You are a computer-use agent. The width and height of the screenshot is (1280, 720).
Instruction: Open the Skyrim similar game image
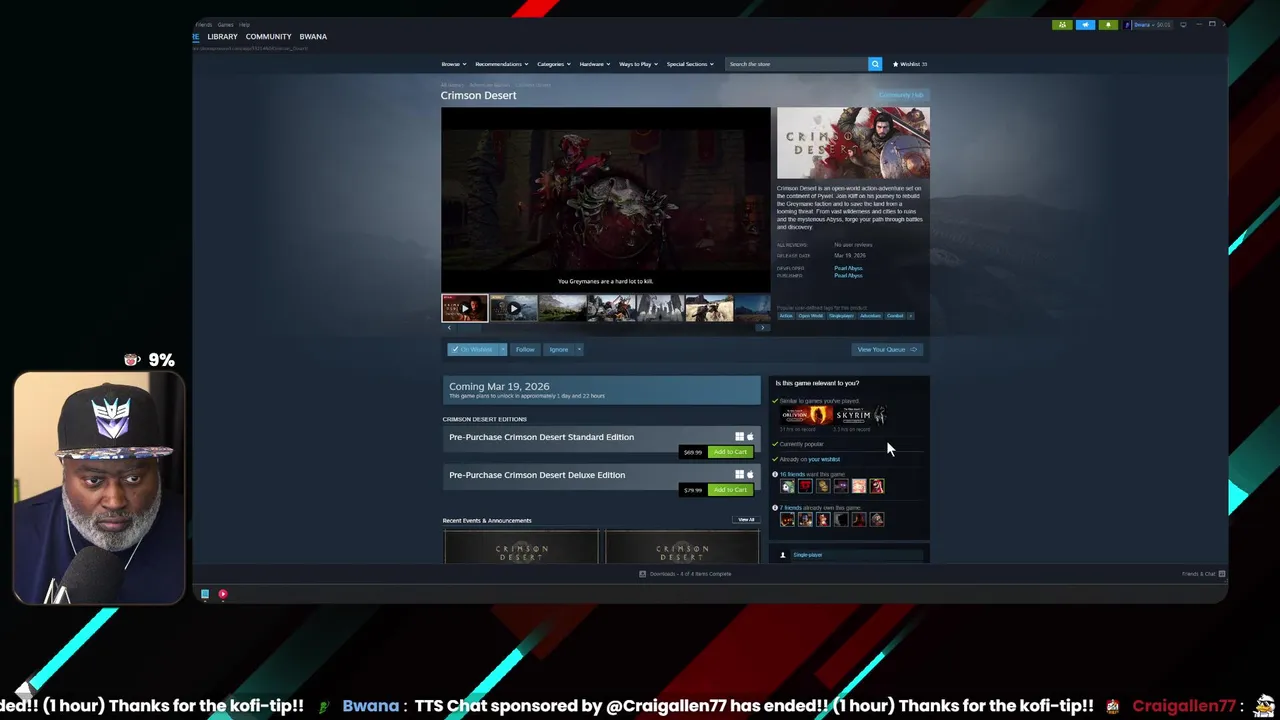pos(860,415)
